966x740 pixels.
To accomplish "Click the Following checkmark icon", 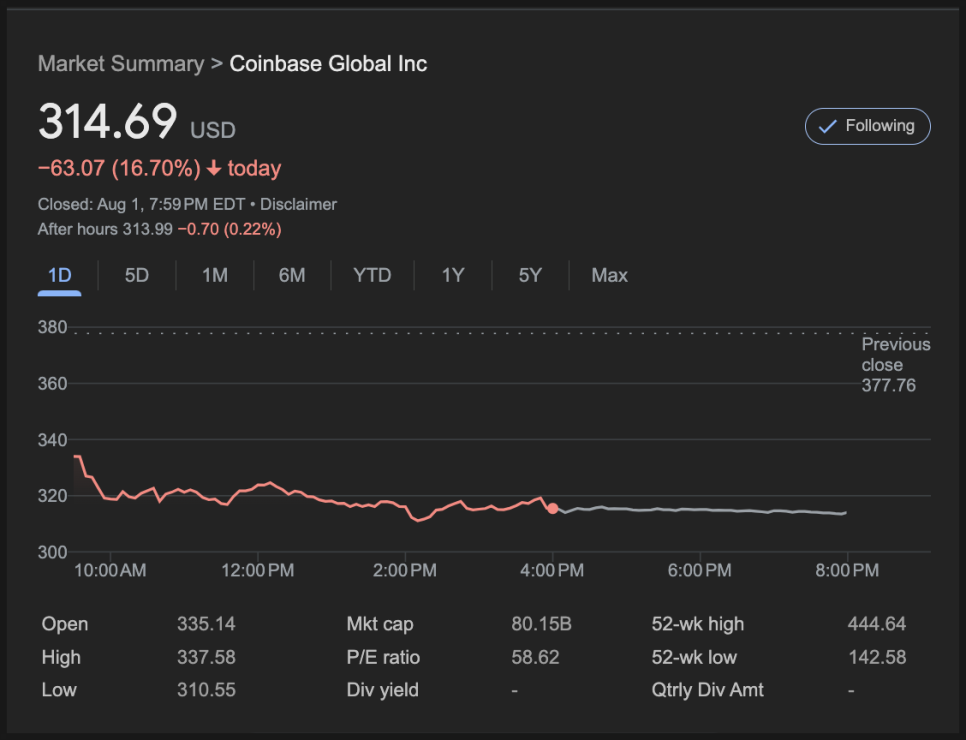I will pos(827,126).
